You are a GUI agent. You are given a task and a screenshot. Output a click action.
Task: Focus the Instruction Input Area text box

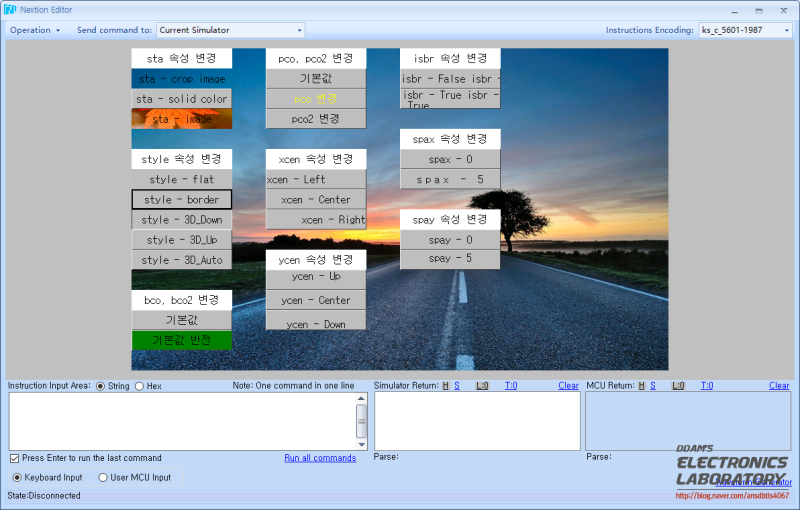click(182, 421)
